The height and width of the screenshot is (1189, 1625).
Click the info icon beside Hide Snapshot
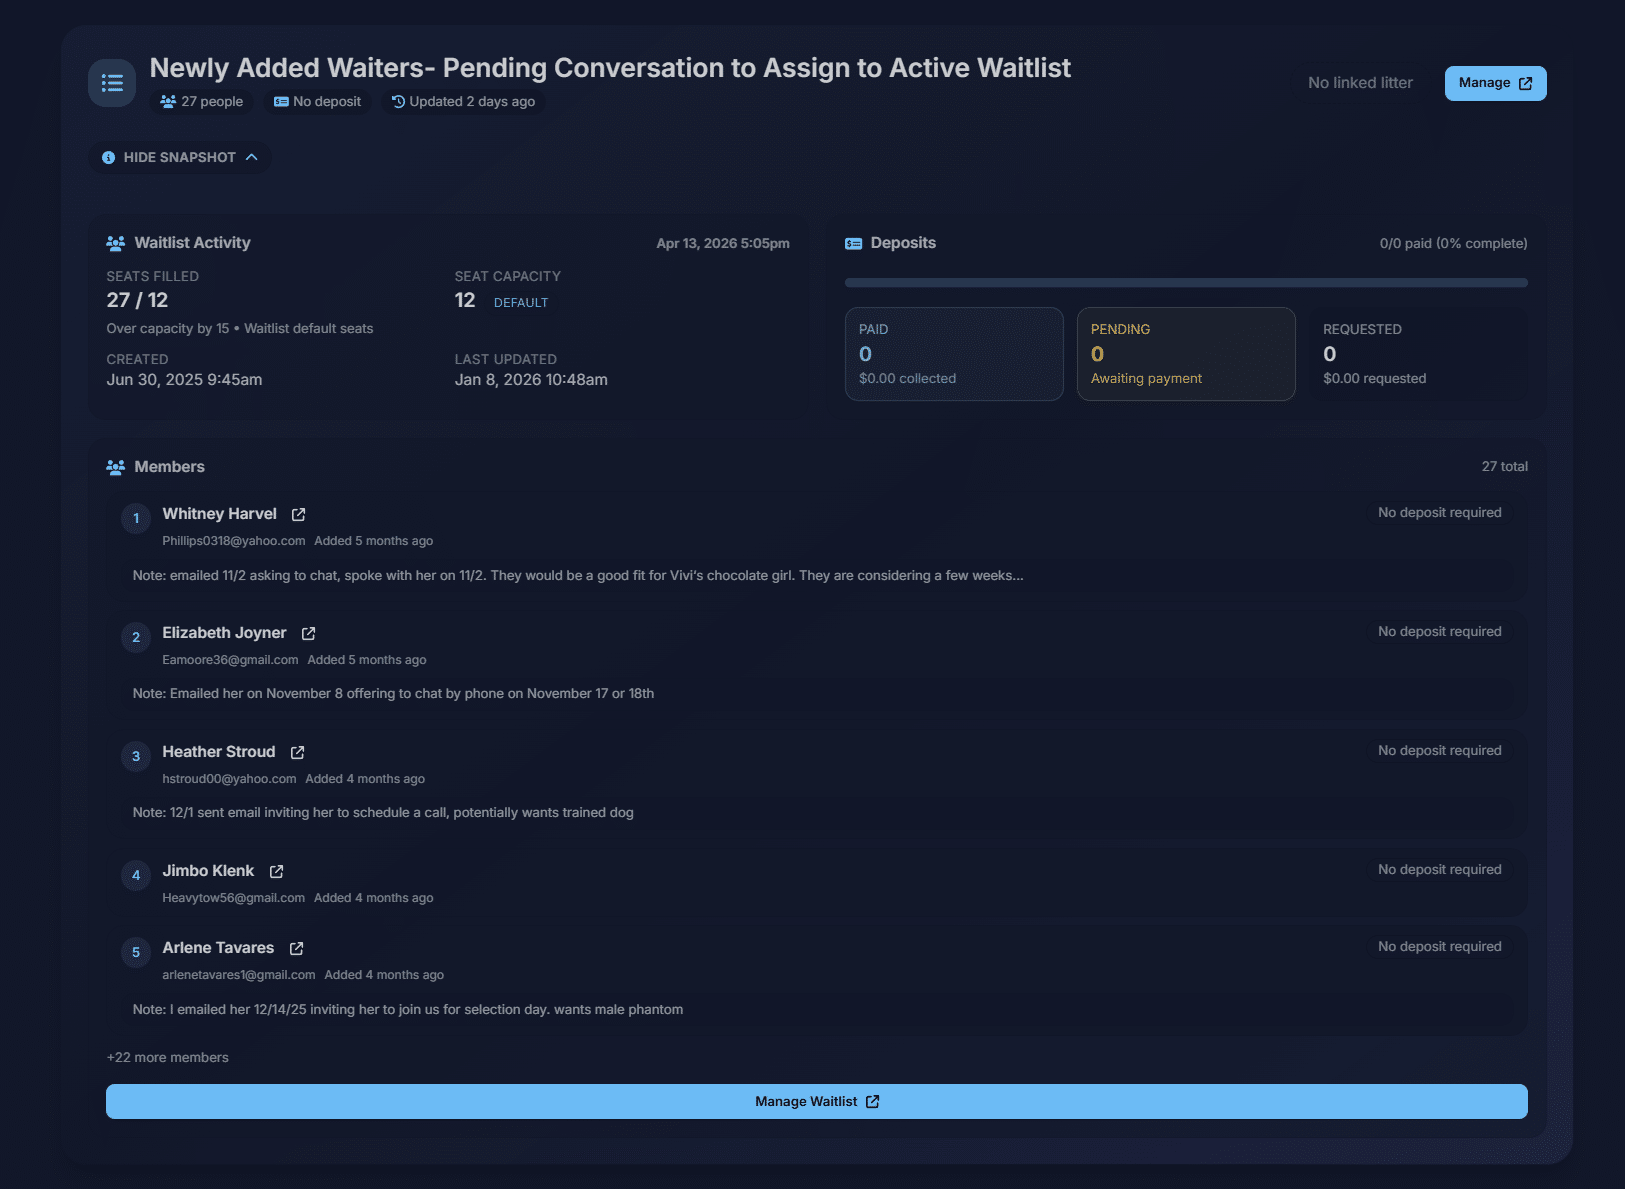[108, 157]
